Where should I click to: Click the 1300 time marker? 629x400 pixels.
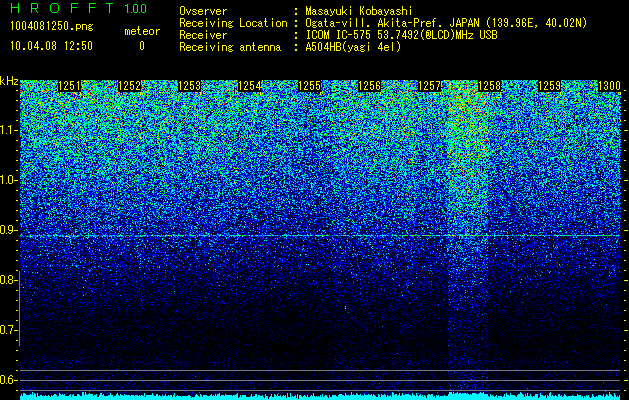point(609,86)
